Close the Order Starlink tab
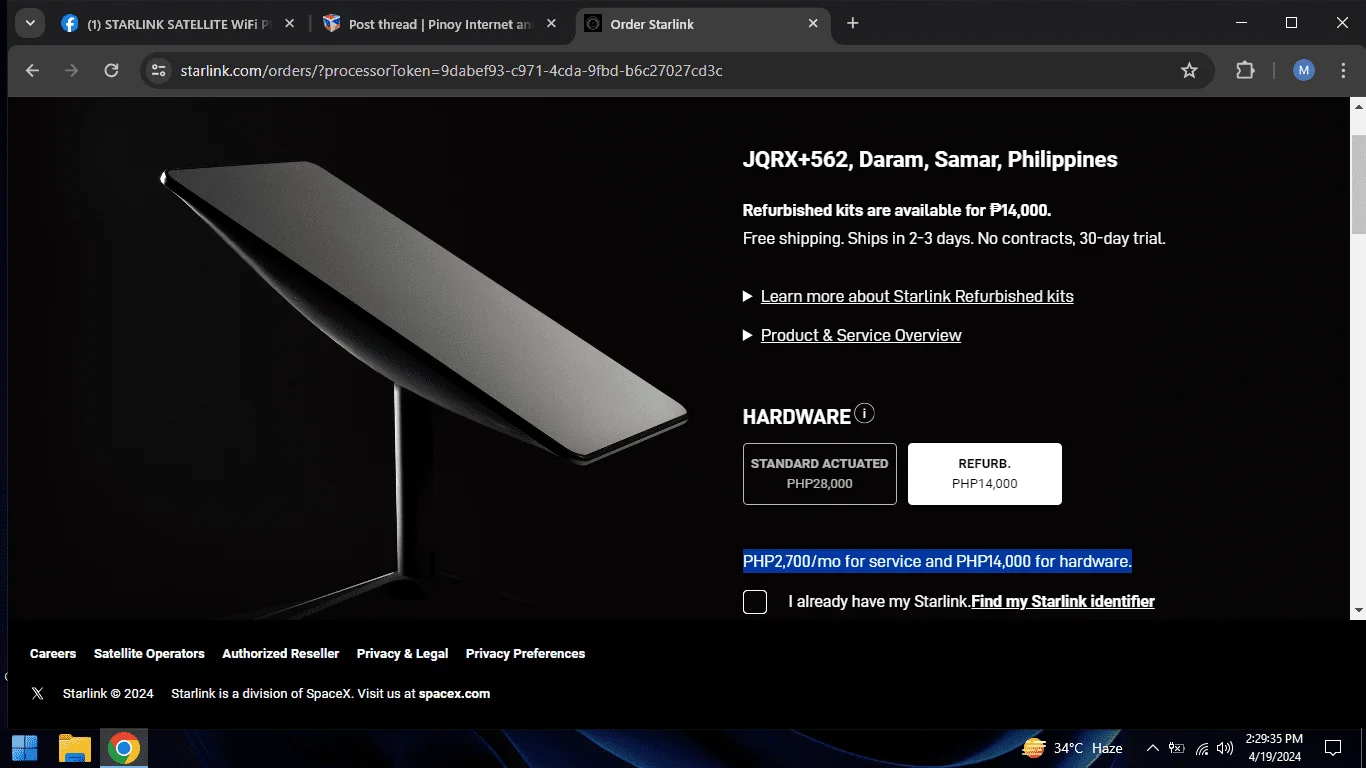Viewport: 1366px width, 768px height. pyautogui.click(x=813, y=24)
